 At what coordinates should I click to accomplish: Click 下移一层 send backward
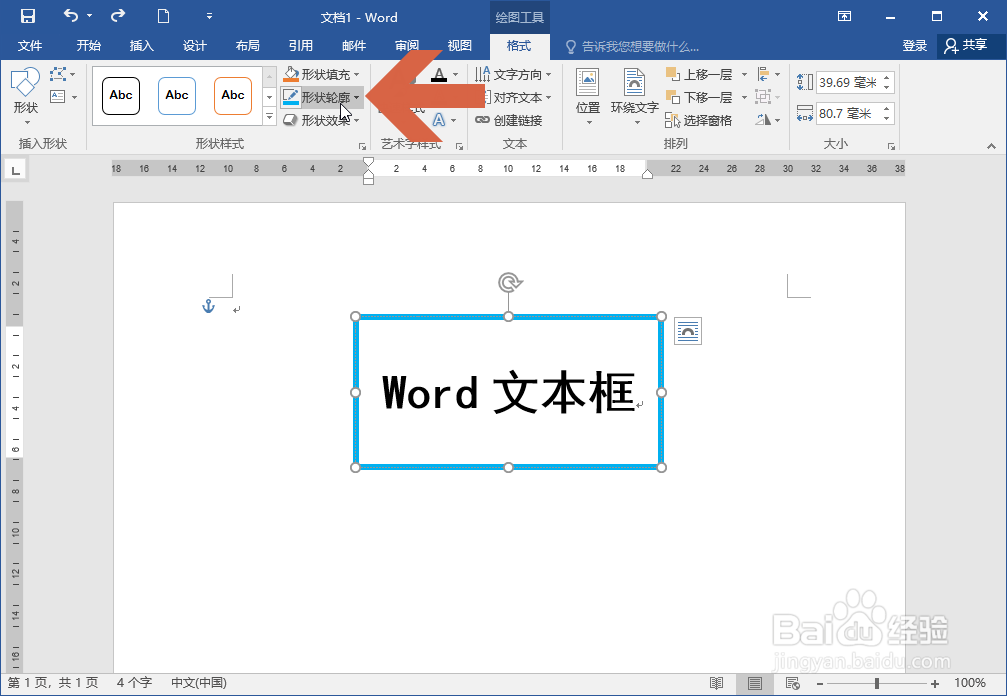[699, 98]
